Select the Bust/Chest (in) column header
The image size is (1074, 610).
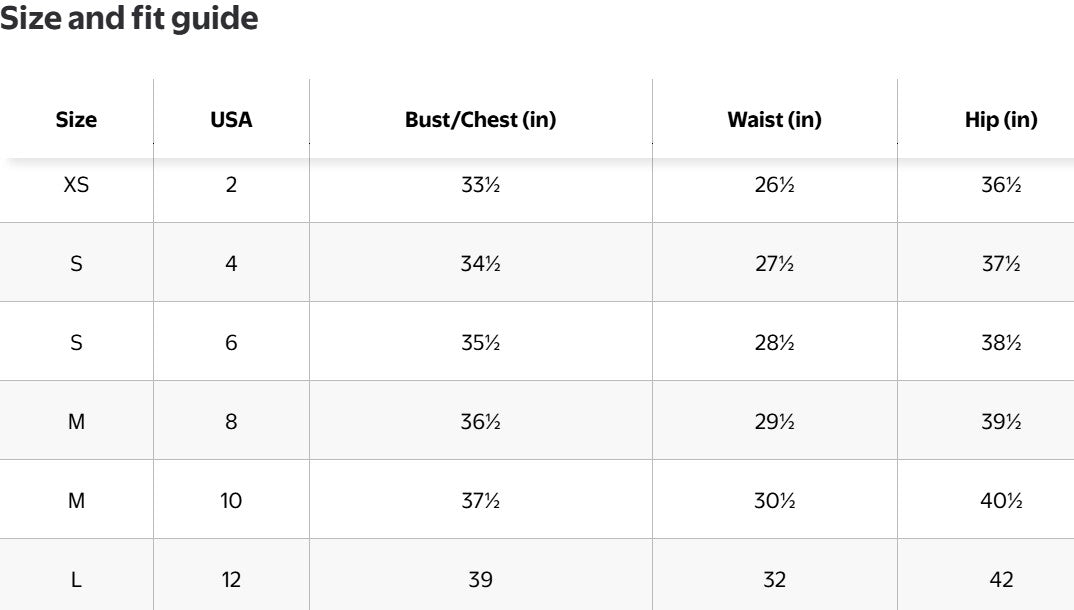coord(480,120)
